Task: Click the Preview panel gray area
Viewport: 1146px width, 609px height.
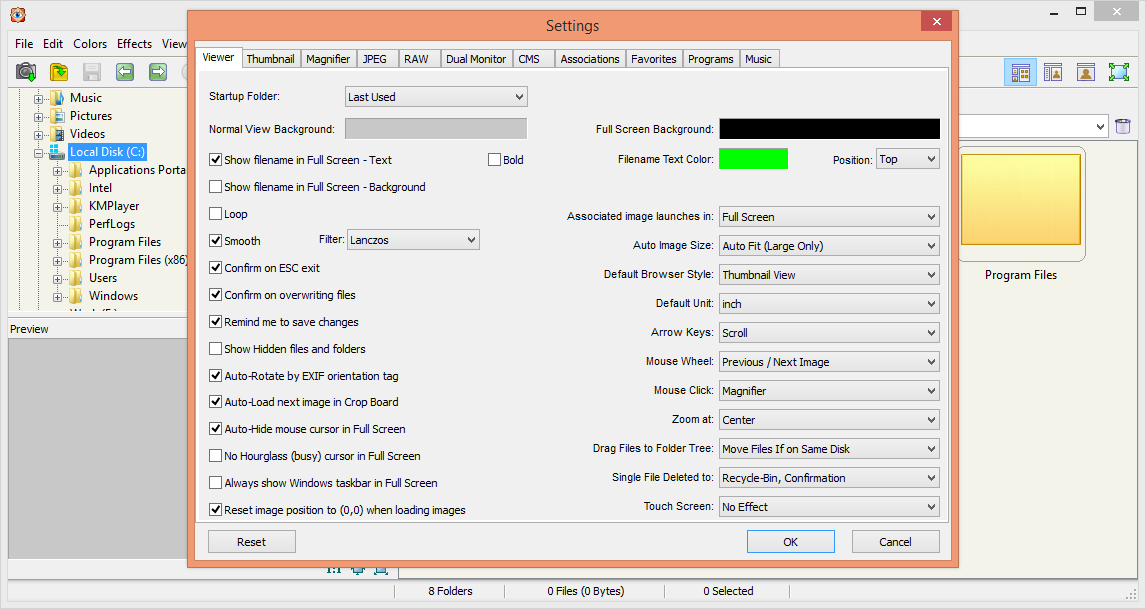Action: pyautogui.click(x=98, y=447)
